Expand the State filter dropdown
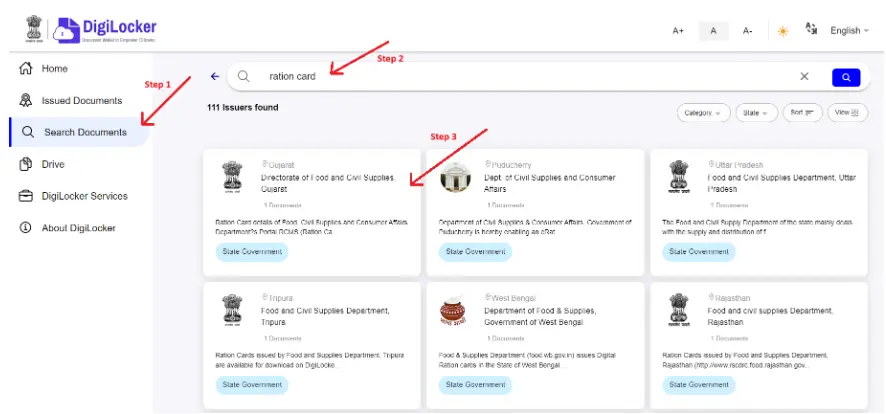886x414 pixels. [x=756, y=113]
